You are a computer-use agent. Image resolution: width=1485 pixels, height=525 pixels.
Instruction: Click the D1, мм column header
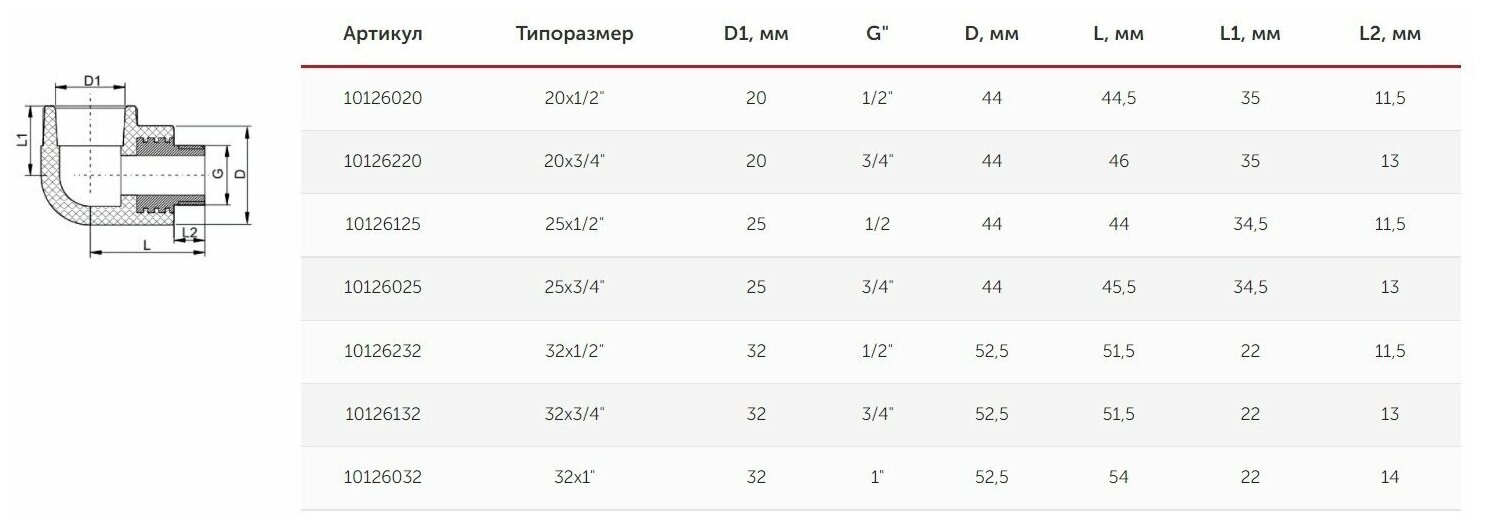pos(756,34)
